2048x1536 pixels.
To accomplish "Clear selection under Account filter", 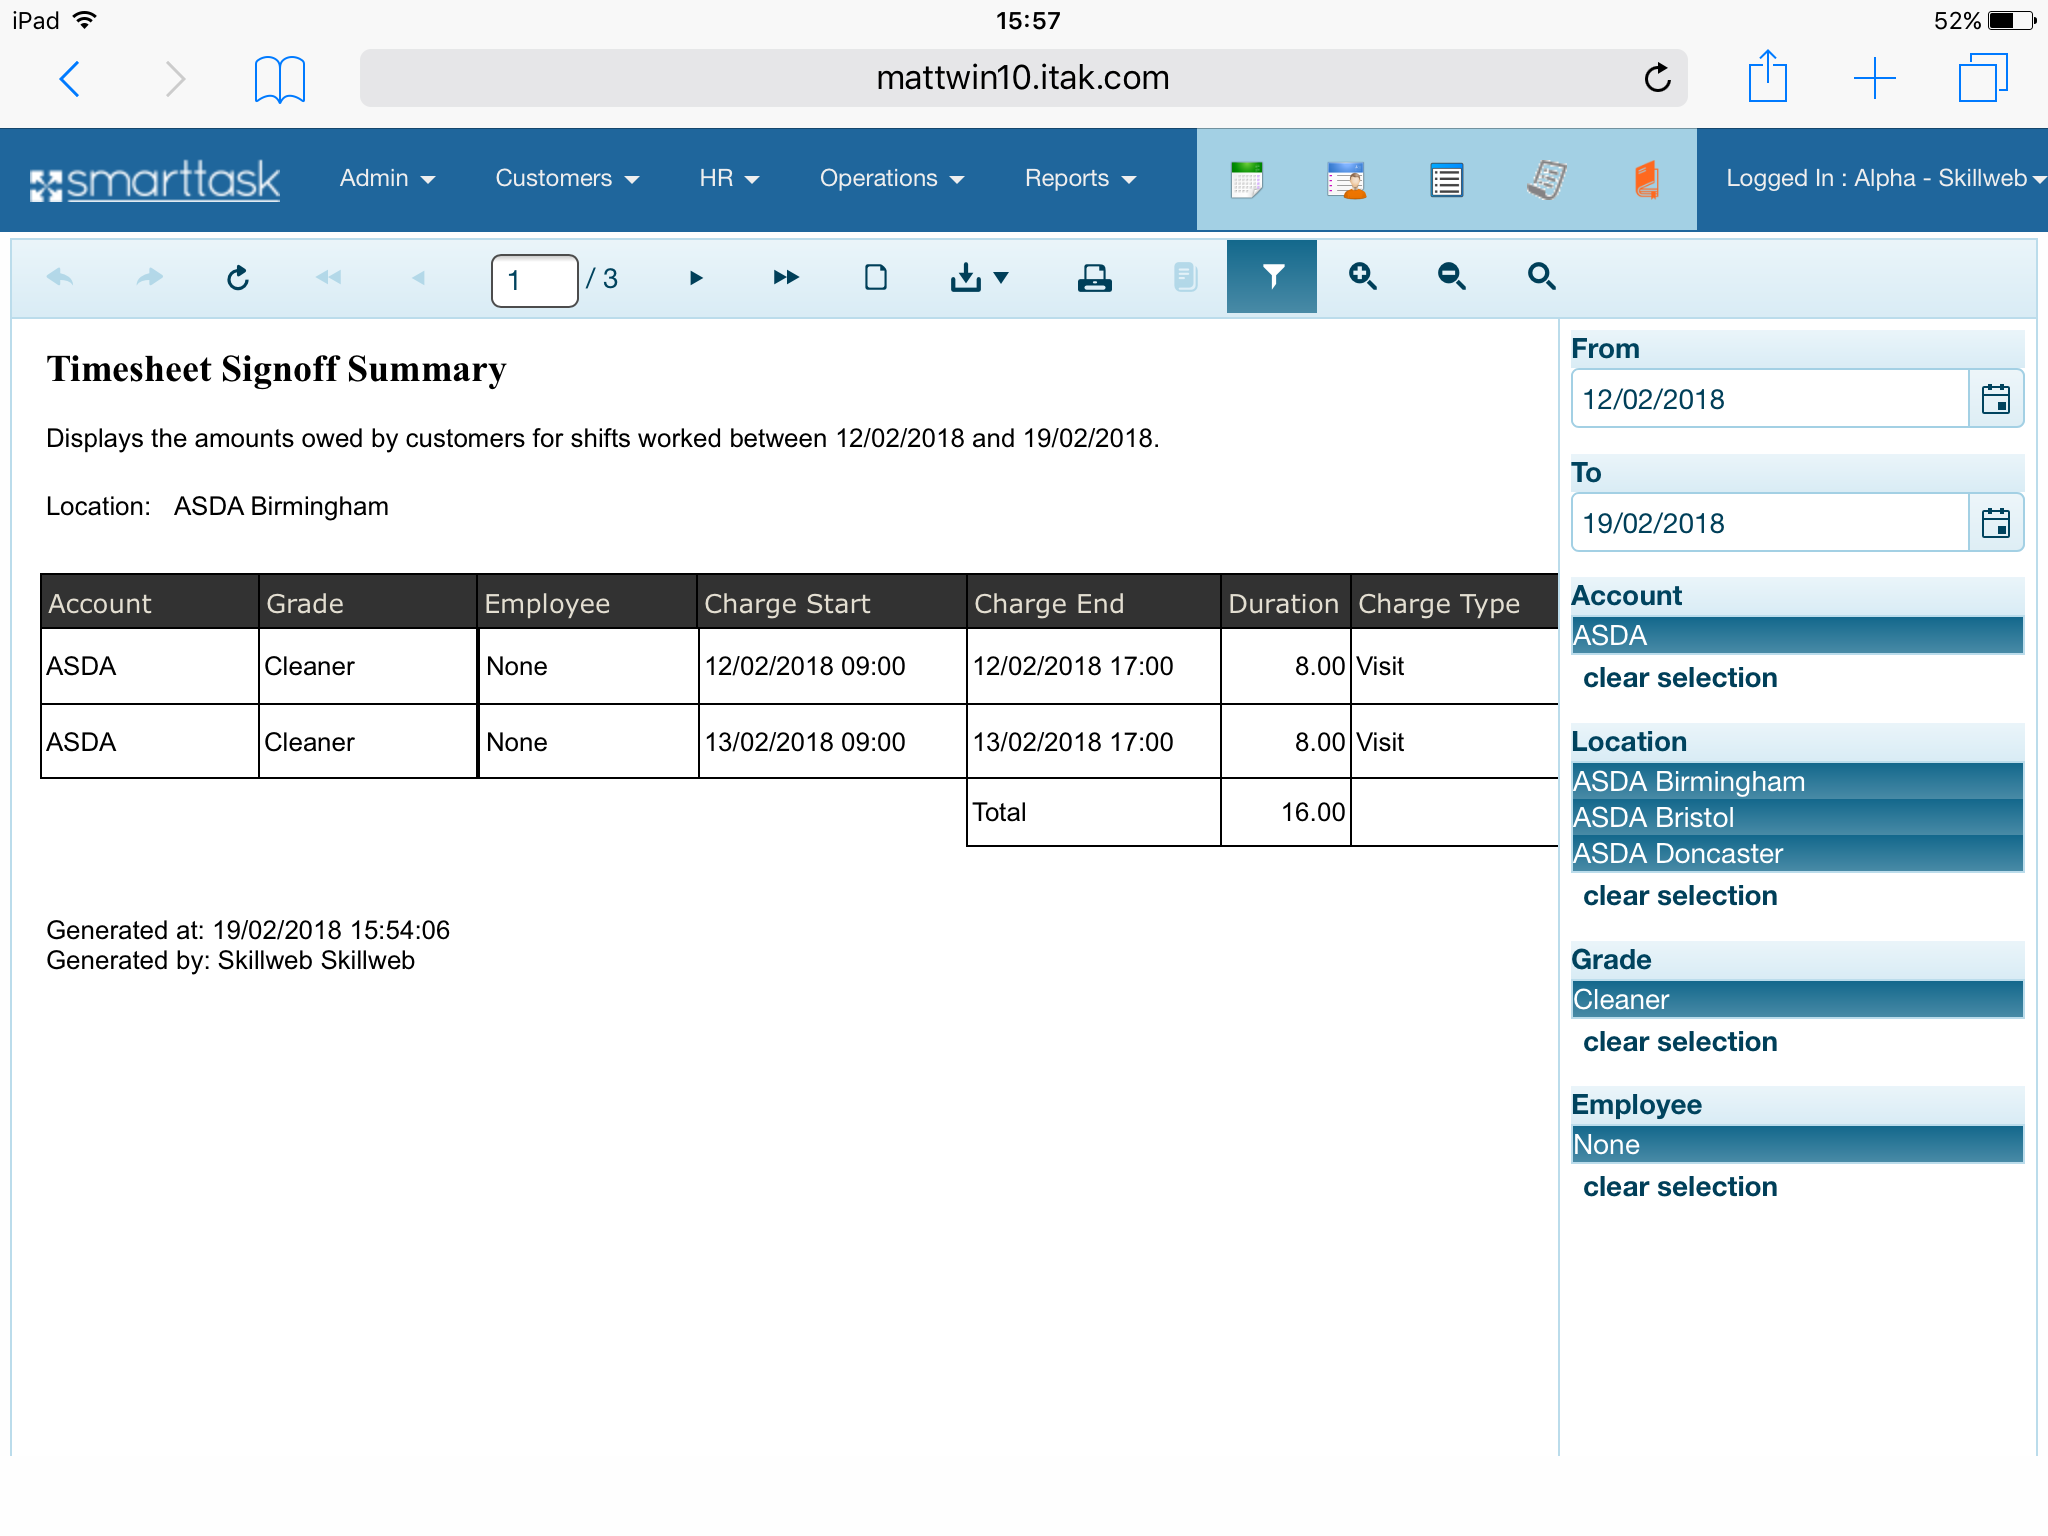I will coord(1680,678).
